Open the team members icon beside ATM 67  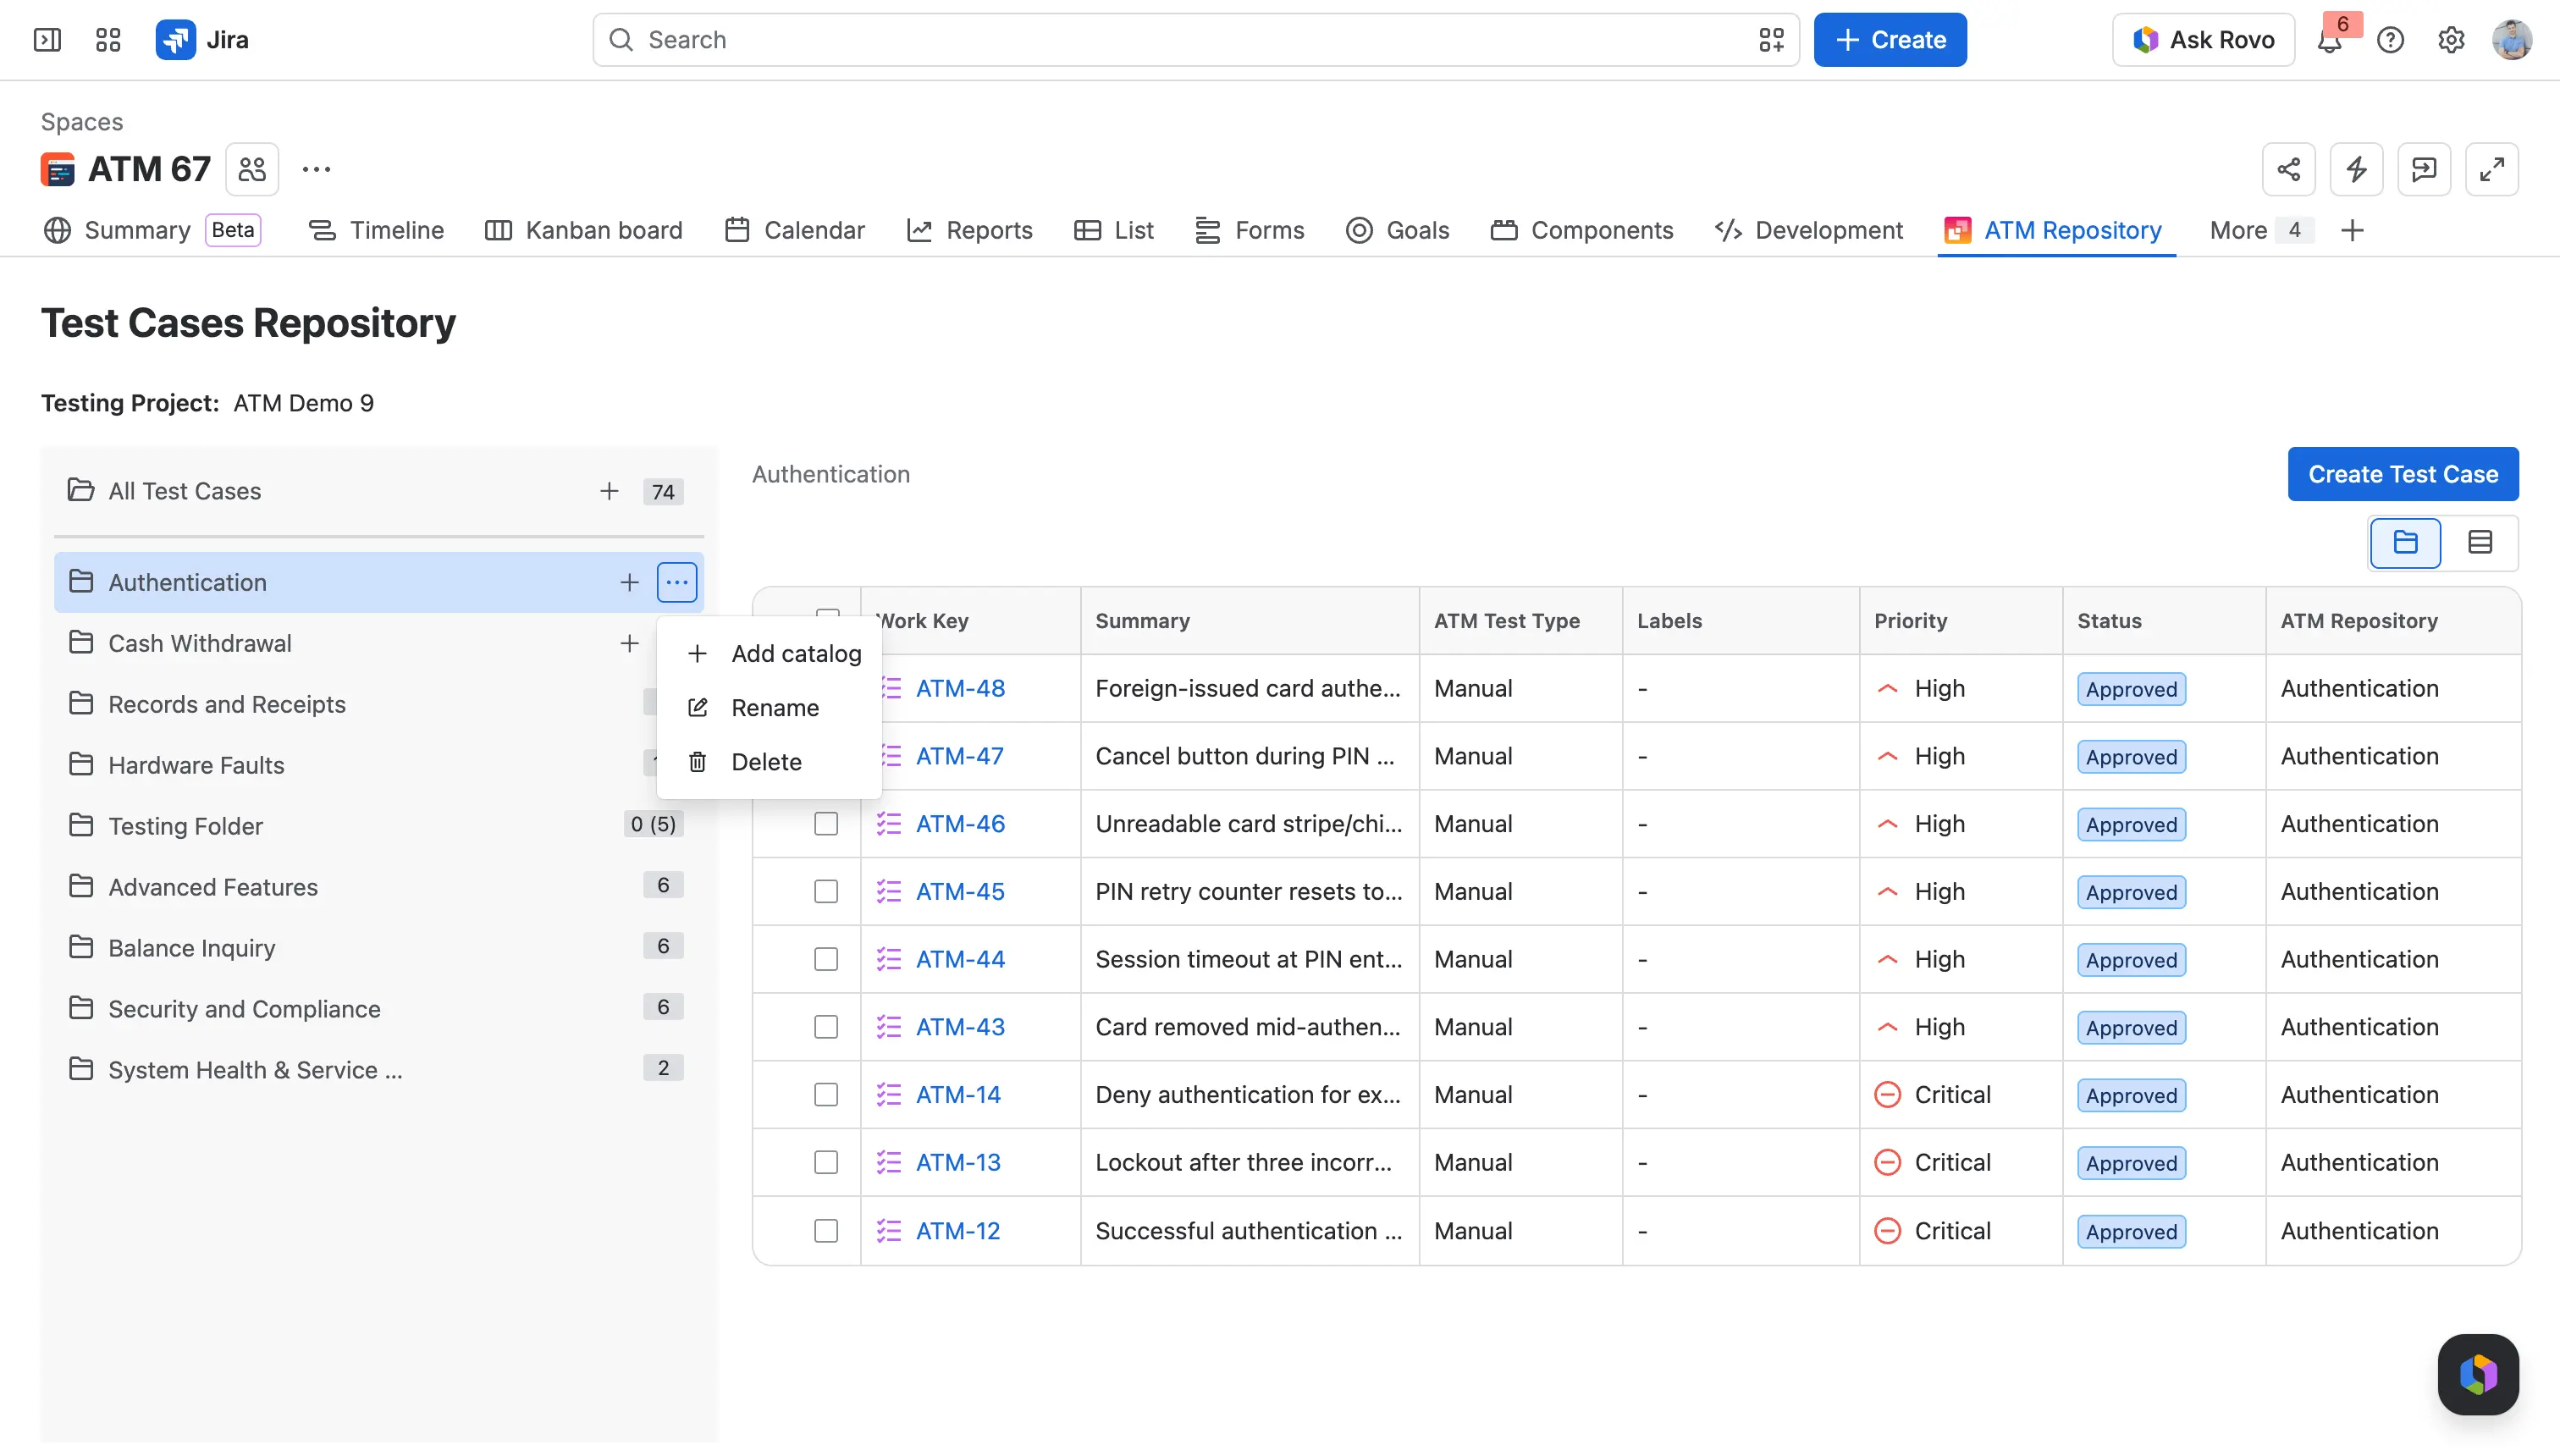coord(252,169)
